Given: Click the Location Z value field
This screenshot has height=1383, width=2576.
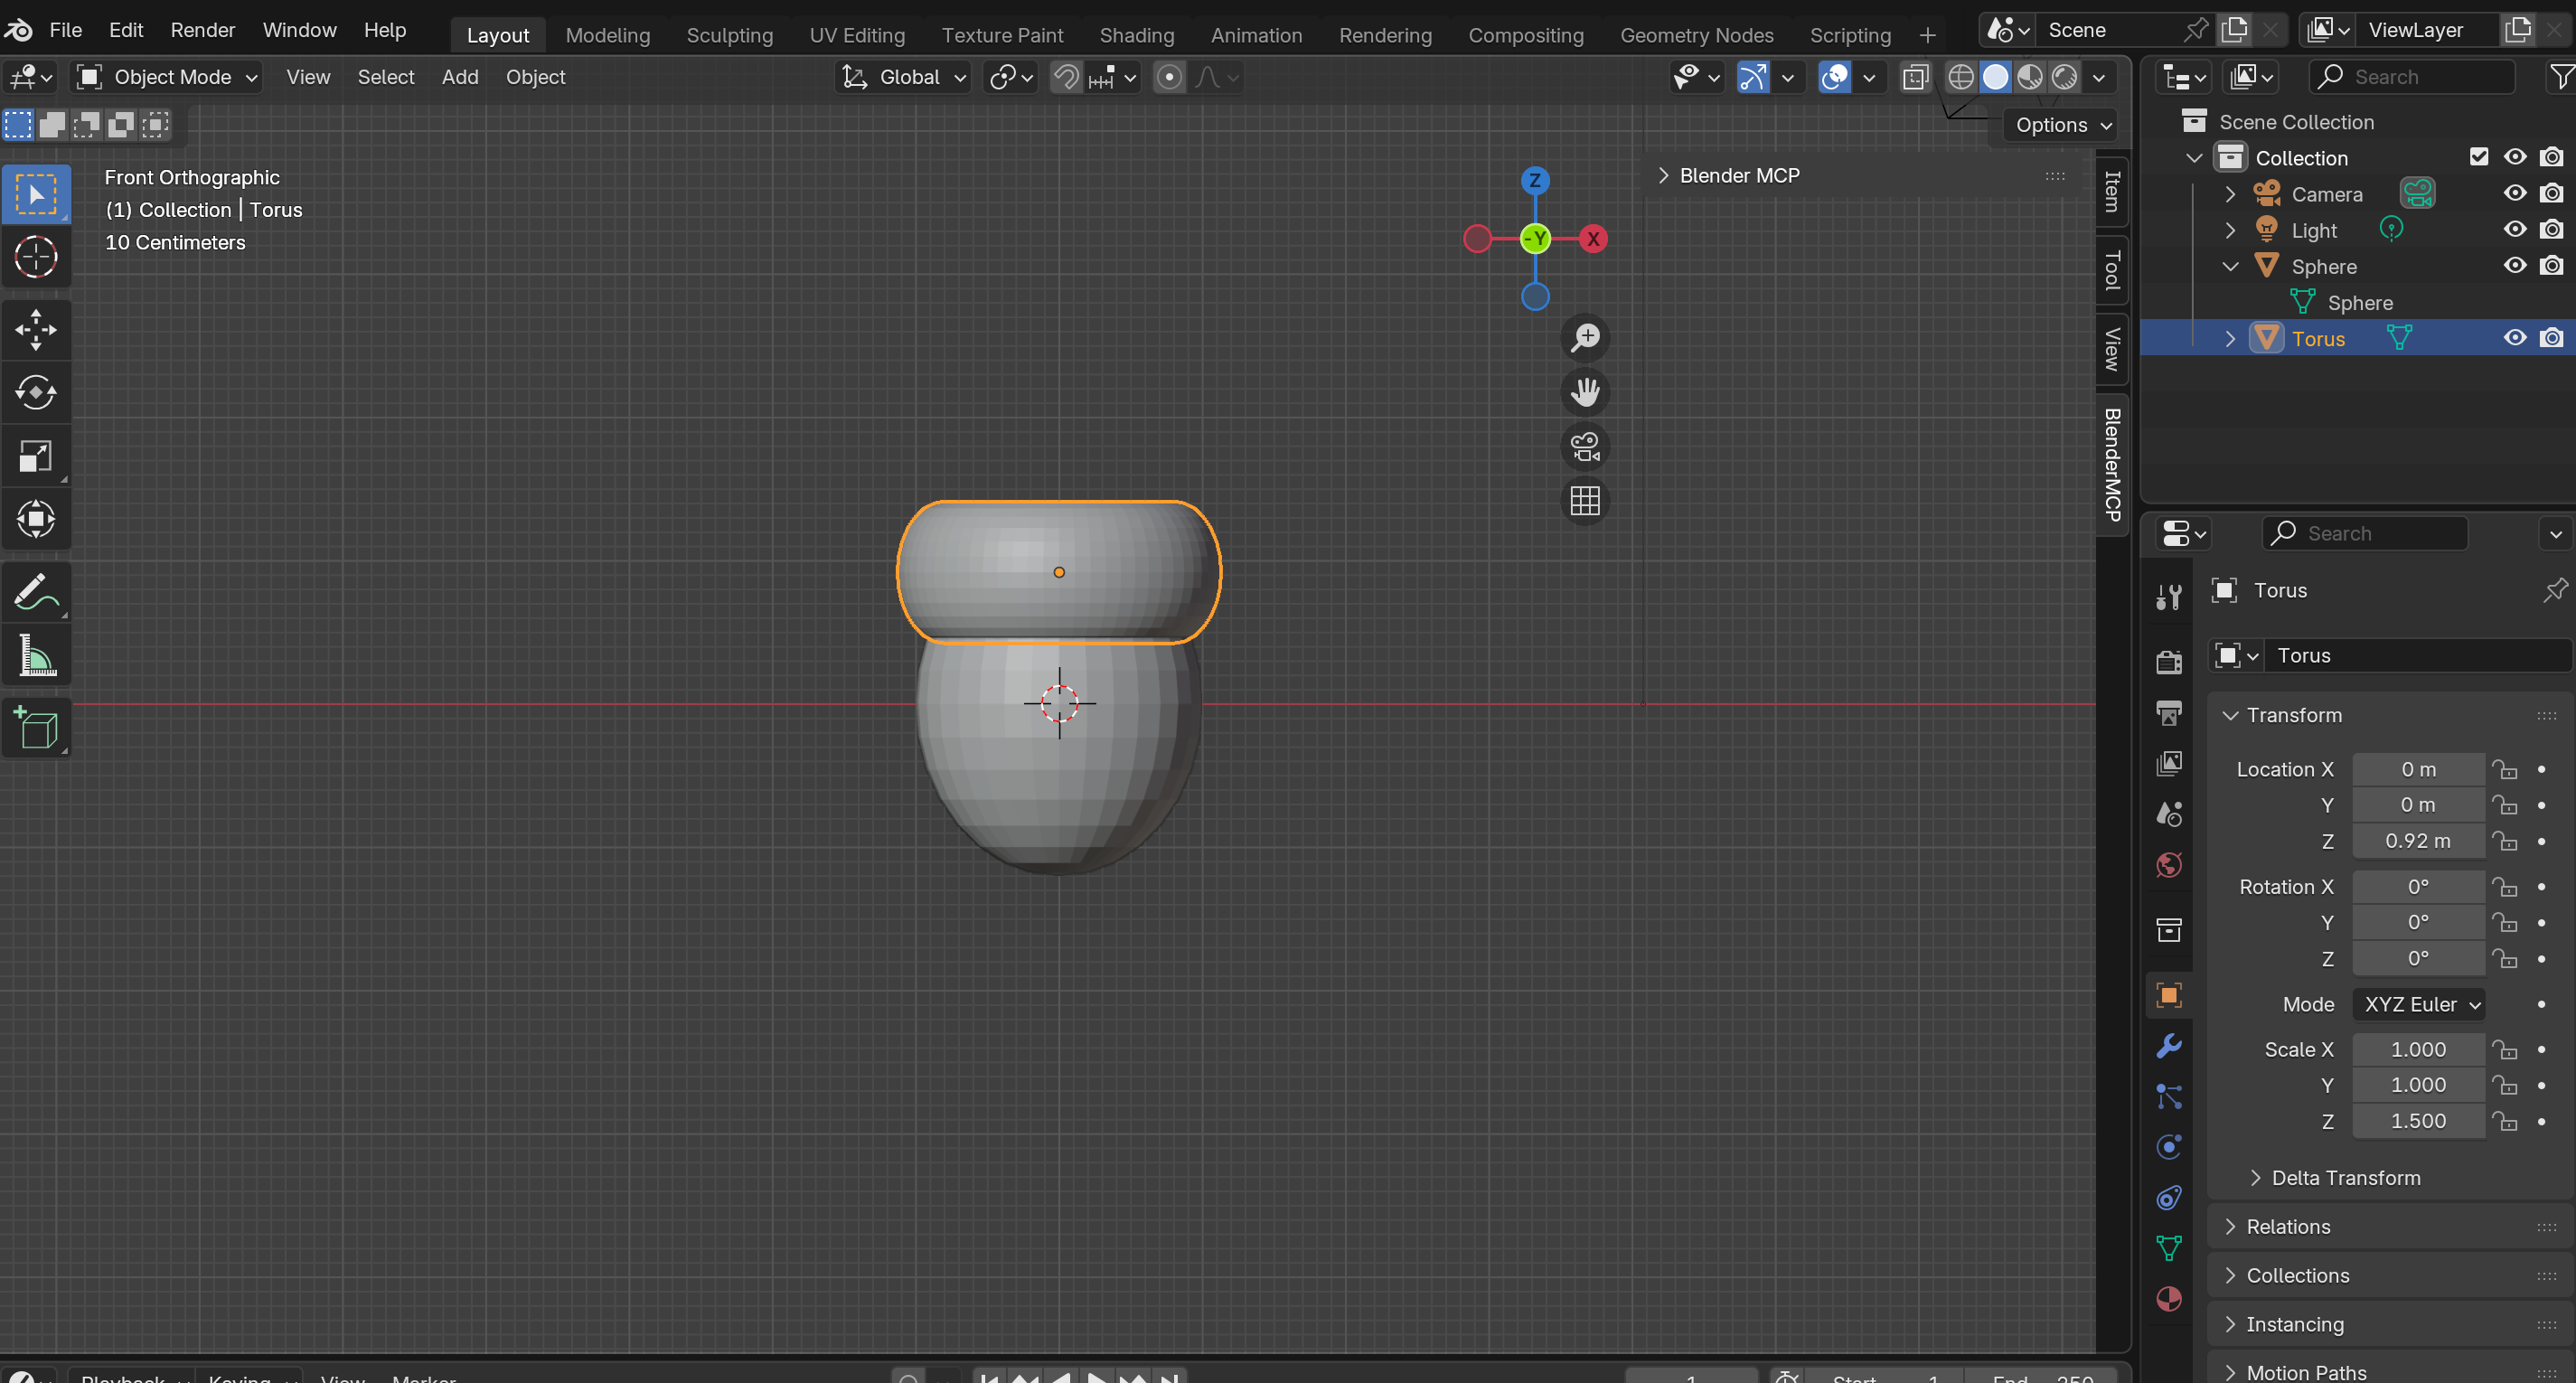Looking at the screenshot, I should click(2417, 841).
